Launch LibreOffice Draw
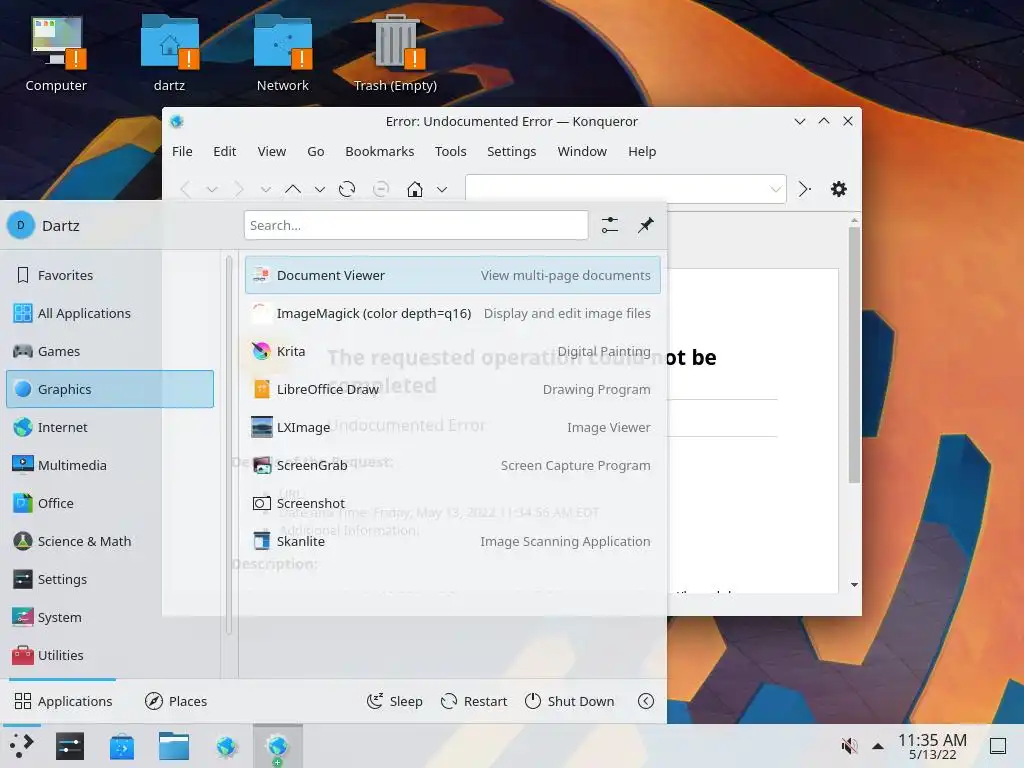The image size is (1024, 768). (x=453, y=389)
